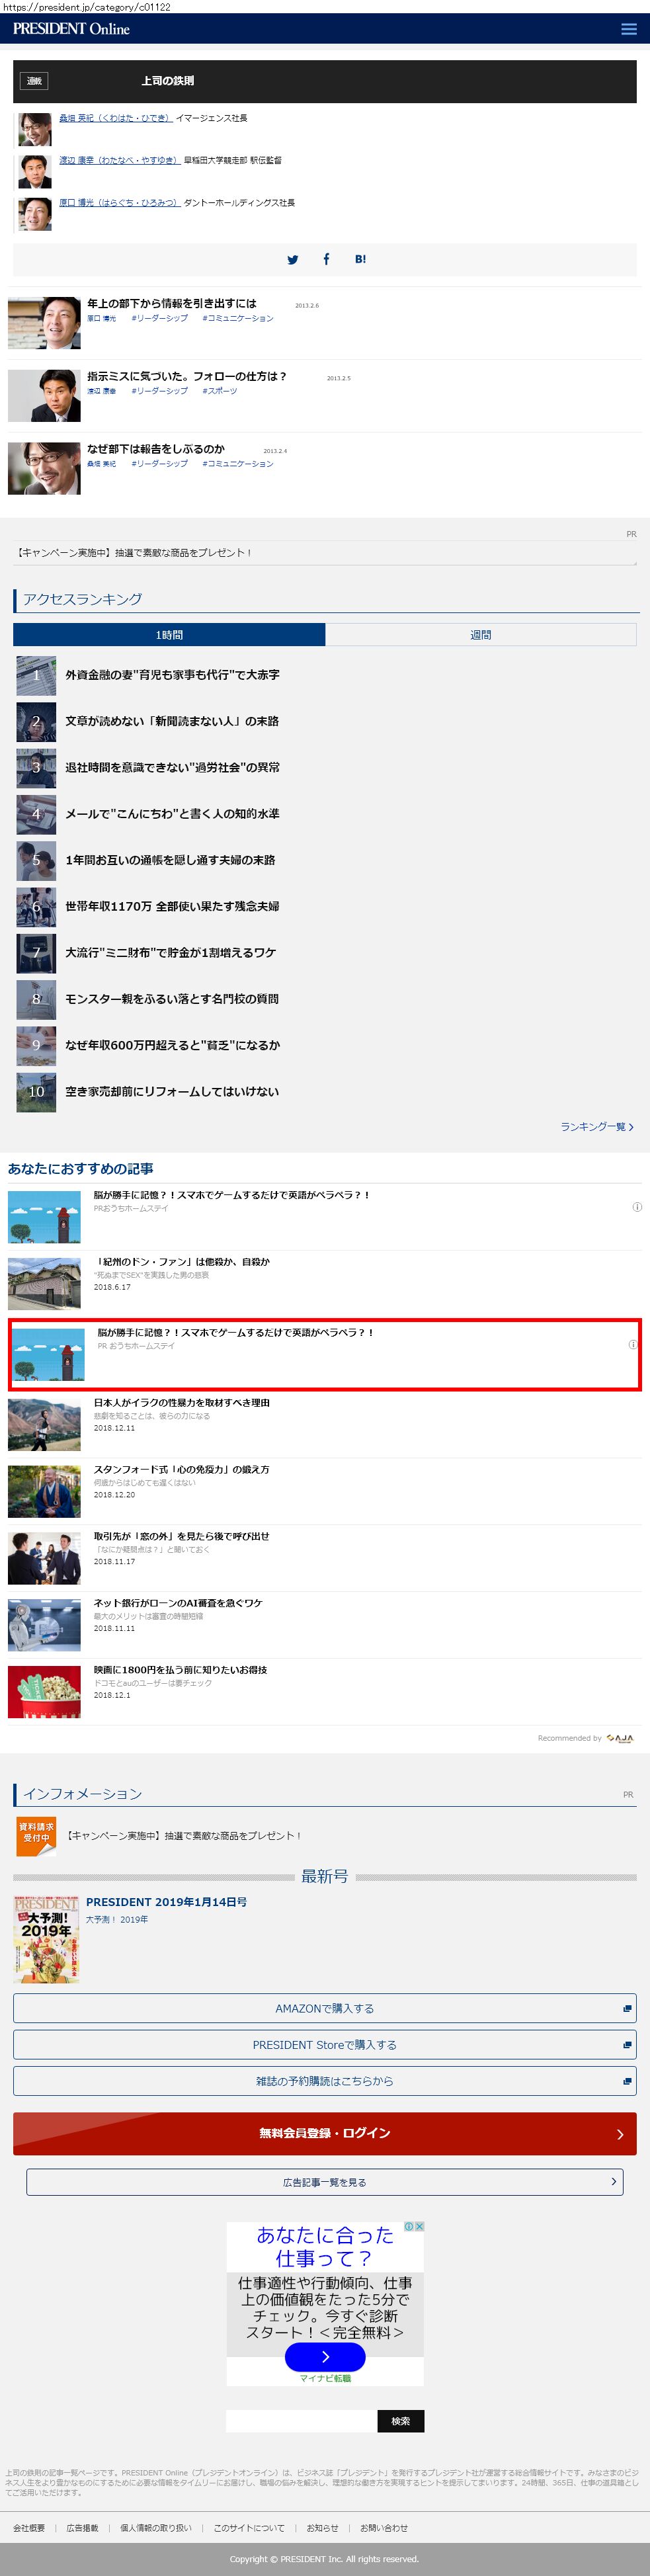Open ranking 2: 文章が読めない「新聞読まない人」の末路
This screenshot has height=2576, width=650.
[172, 721]
